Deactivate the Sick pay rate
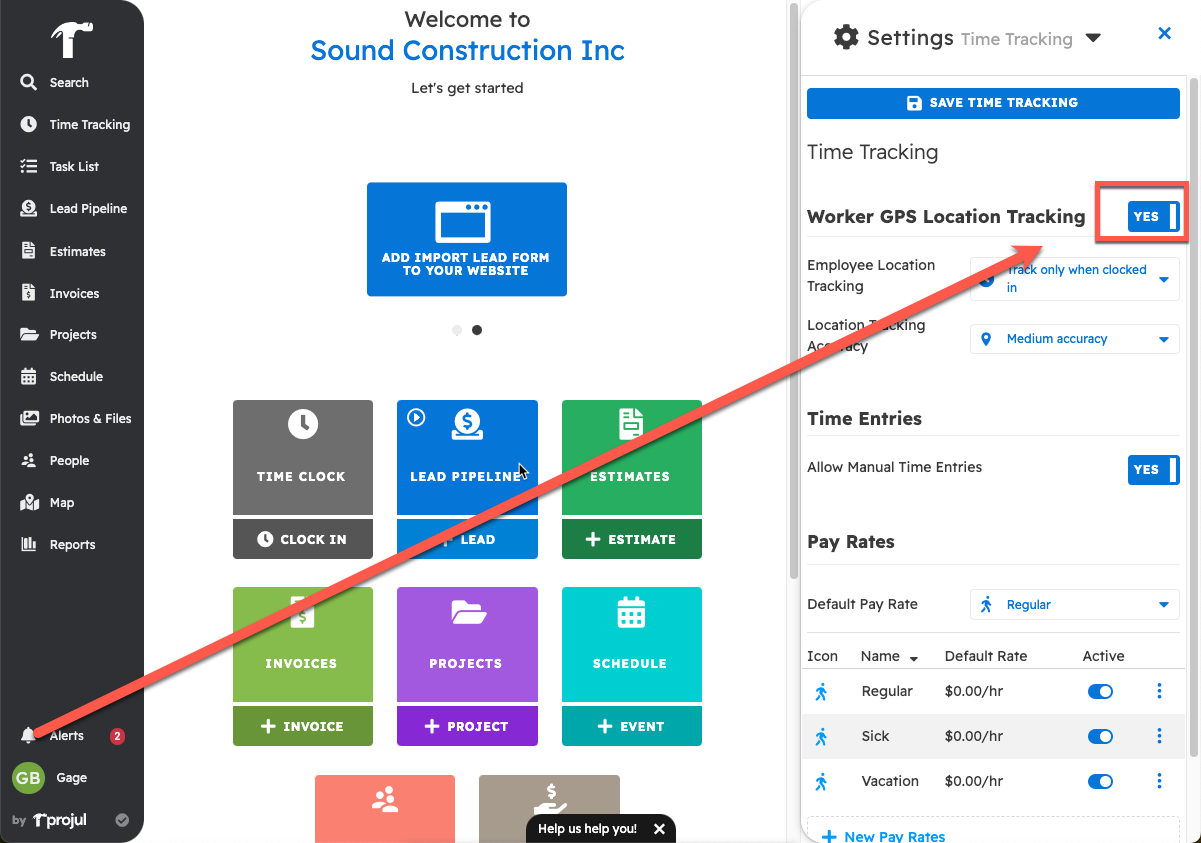The width and height of the screenshot is (1201, 843). click(x=1100, y=736)
